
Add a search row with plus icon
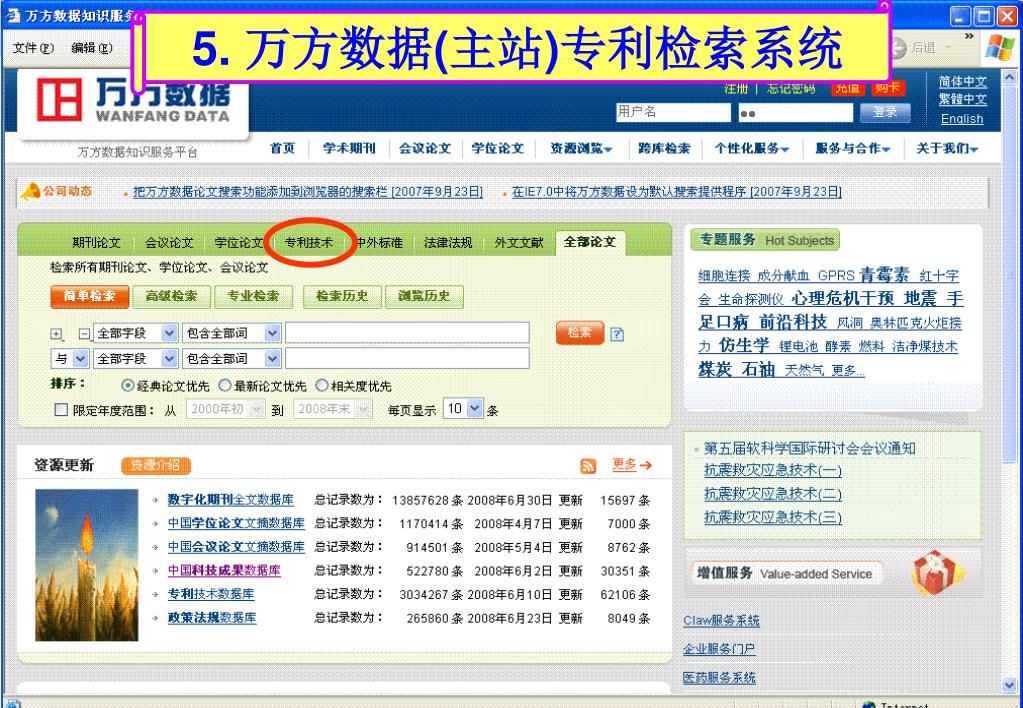(57, 334)
